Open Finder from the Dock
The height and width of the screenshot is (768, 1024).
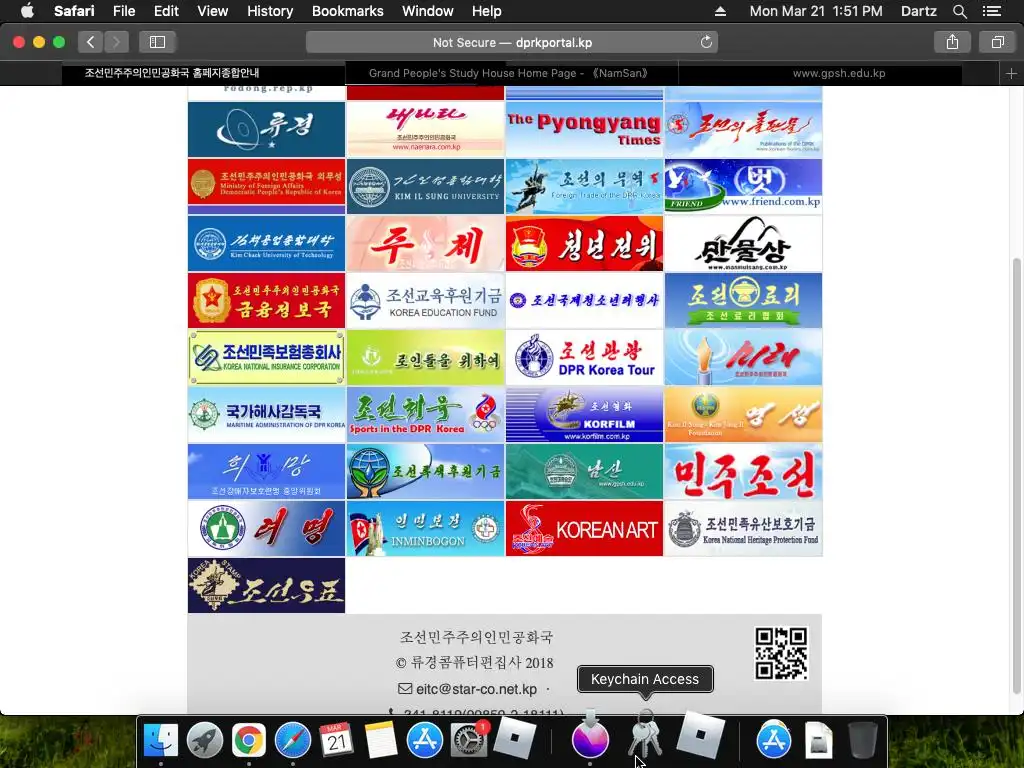pyautogui.click(x=161, y=740)
